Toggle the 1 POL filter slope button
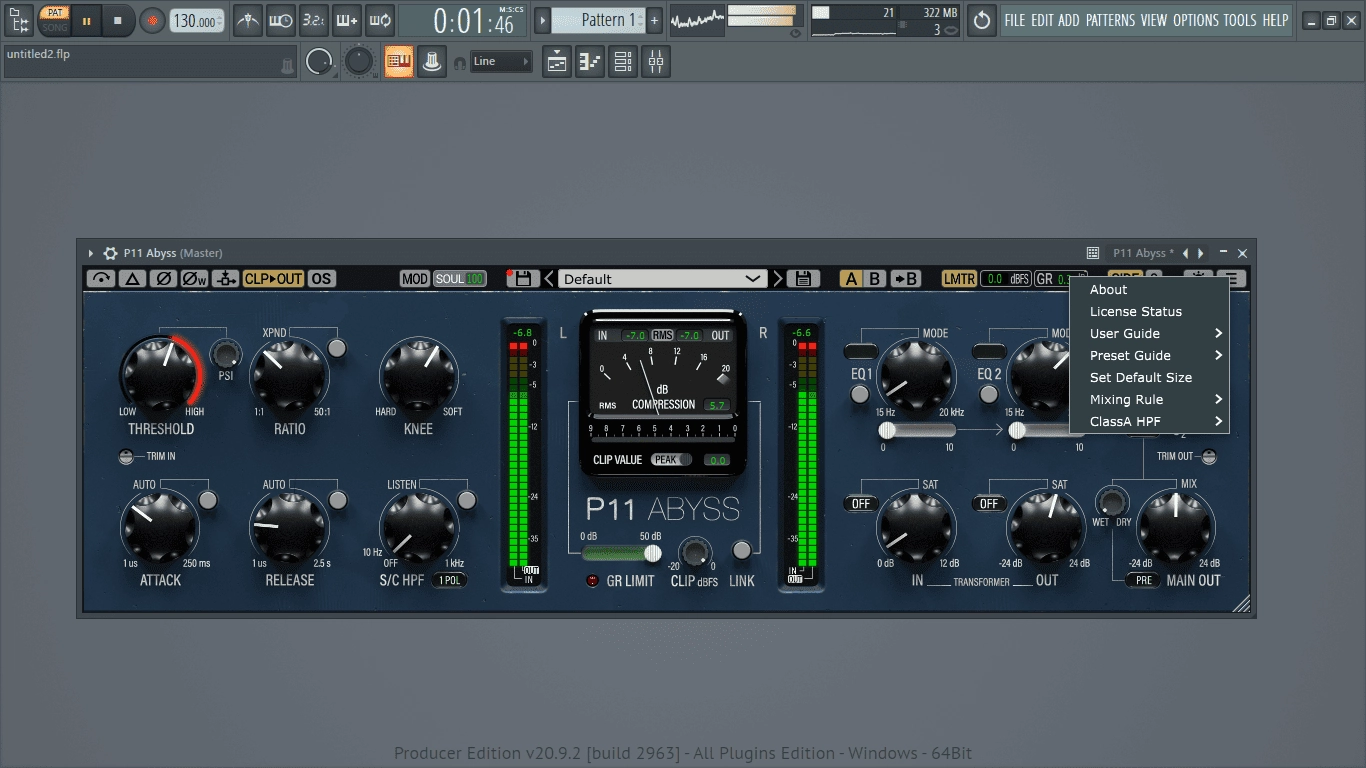1366x768 pixels. click(x=449, y=580)
